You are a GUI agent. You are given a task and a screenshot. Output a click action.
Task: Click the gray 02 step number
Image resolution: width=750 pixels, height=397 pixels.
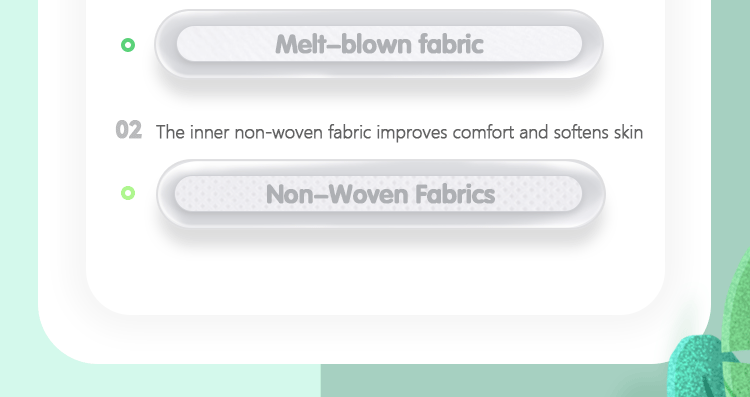129,130
